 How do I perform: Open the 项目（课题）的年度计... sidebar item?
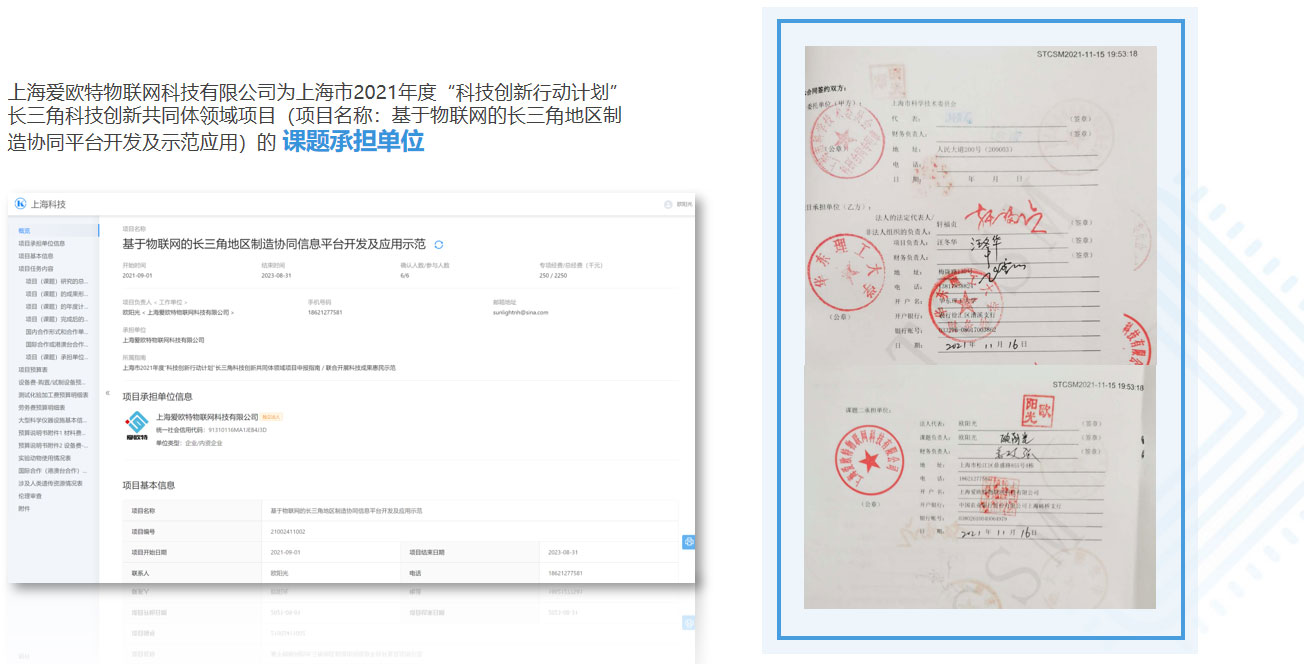point(56,307)
